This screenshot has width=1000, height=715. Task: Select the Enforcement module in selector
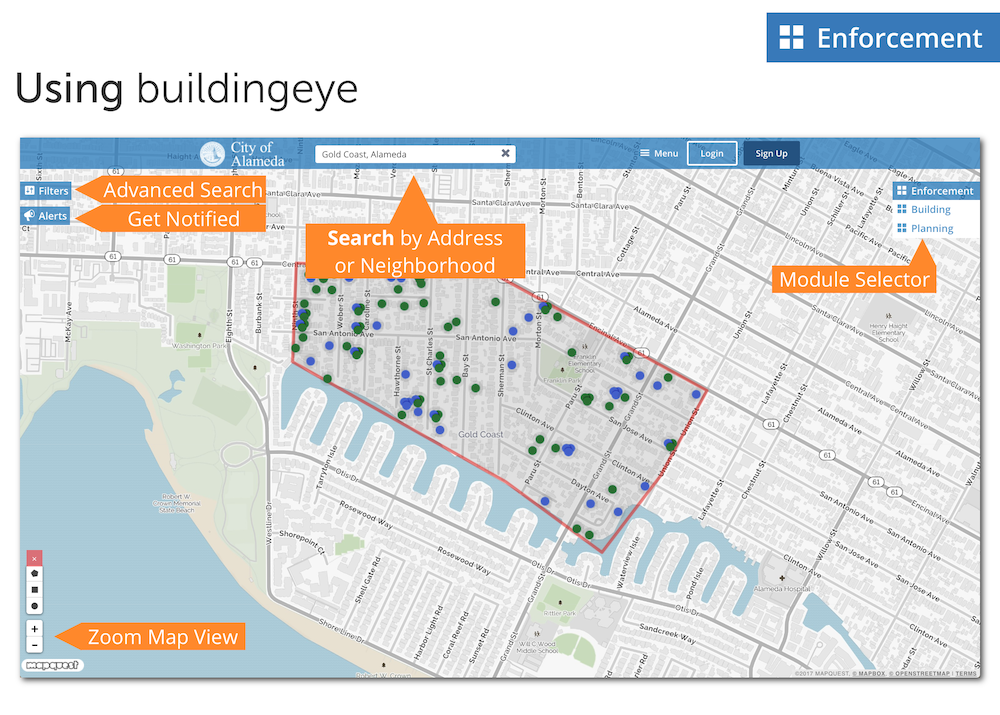coord(936,191)
